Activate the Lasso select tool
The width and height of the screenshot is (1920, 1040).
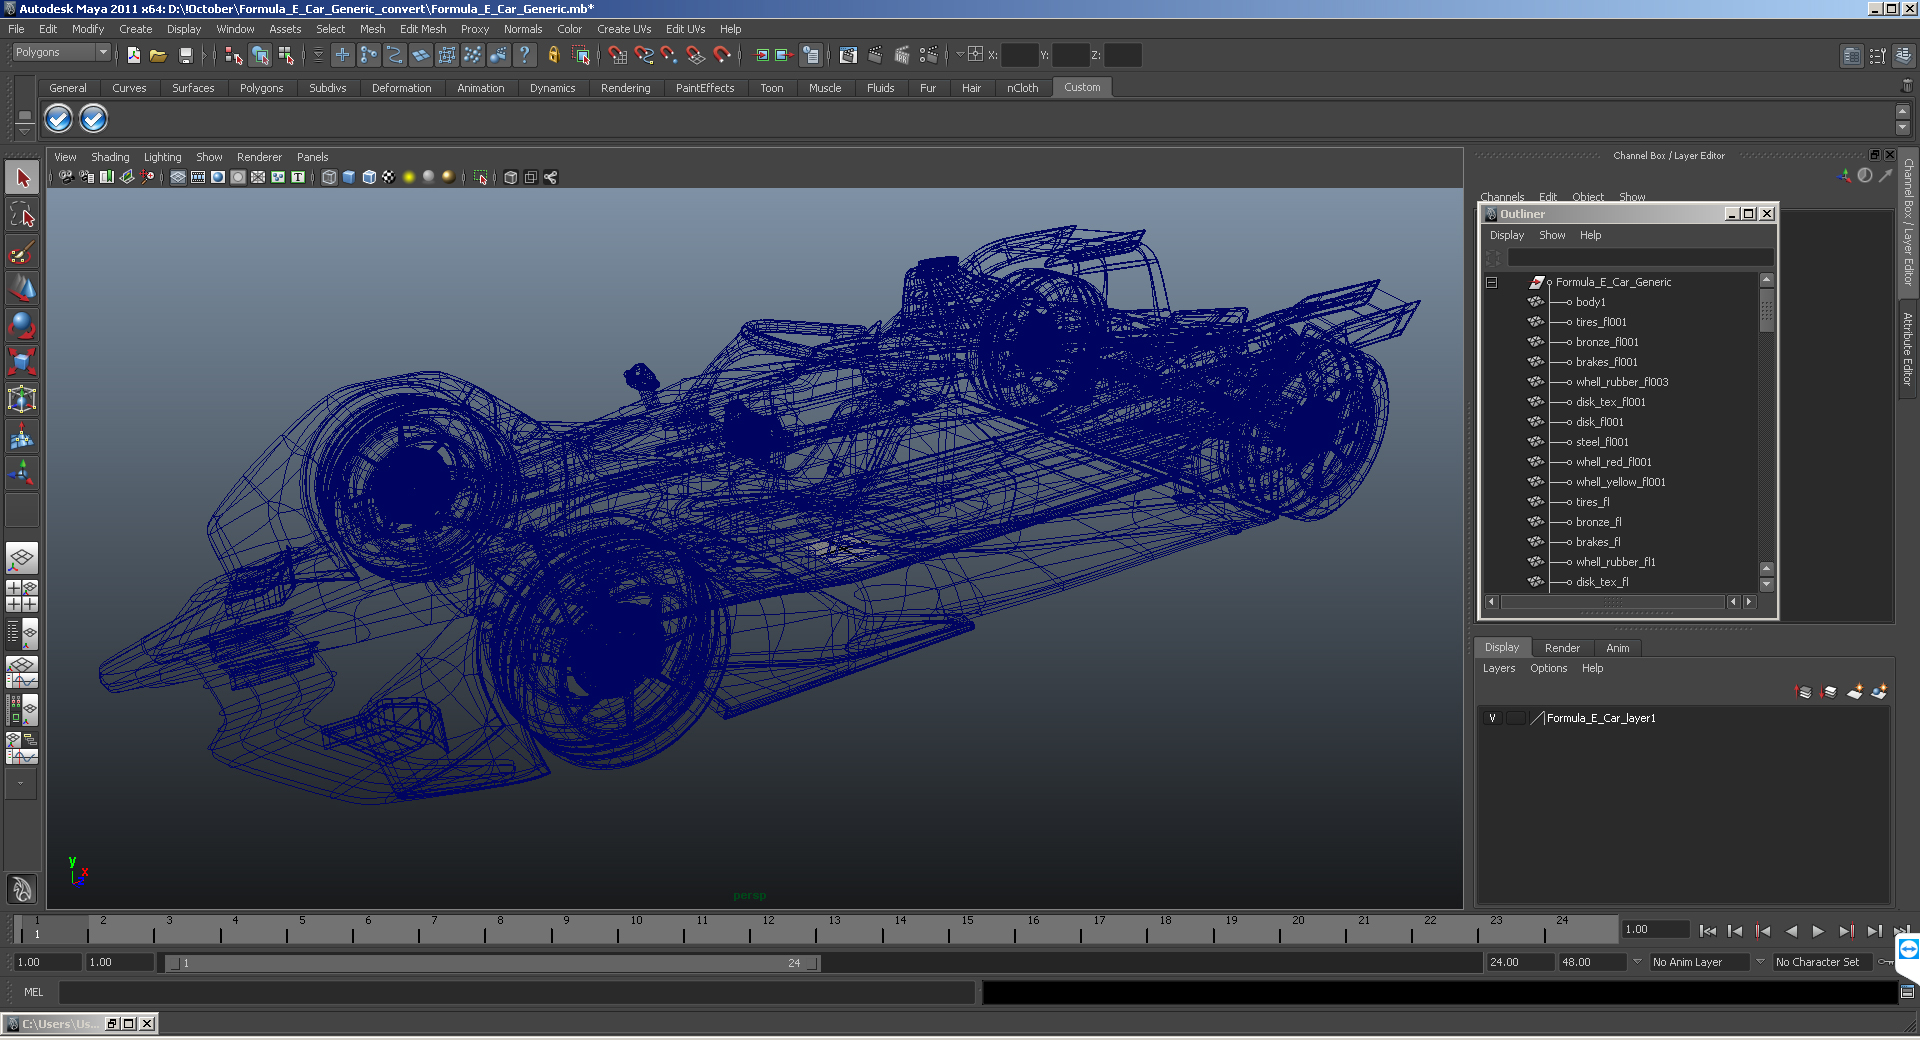22,215
